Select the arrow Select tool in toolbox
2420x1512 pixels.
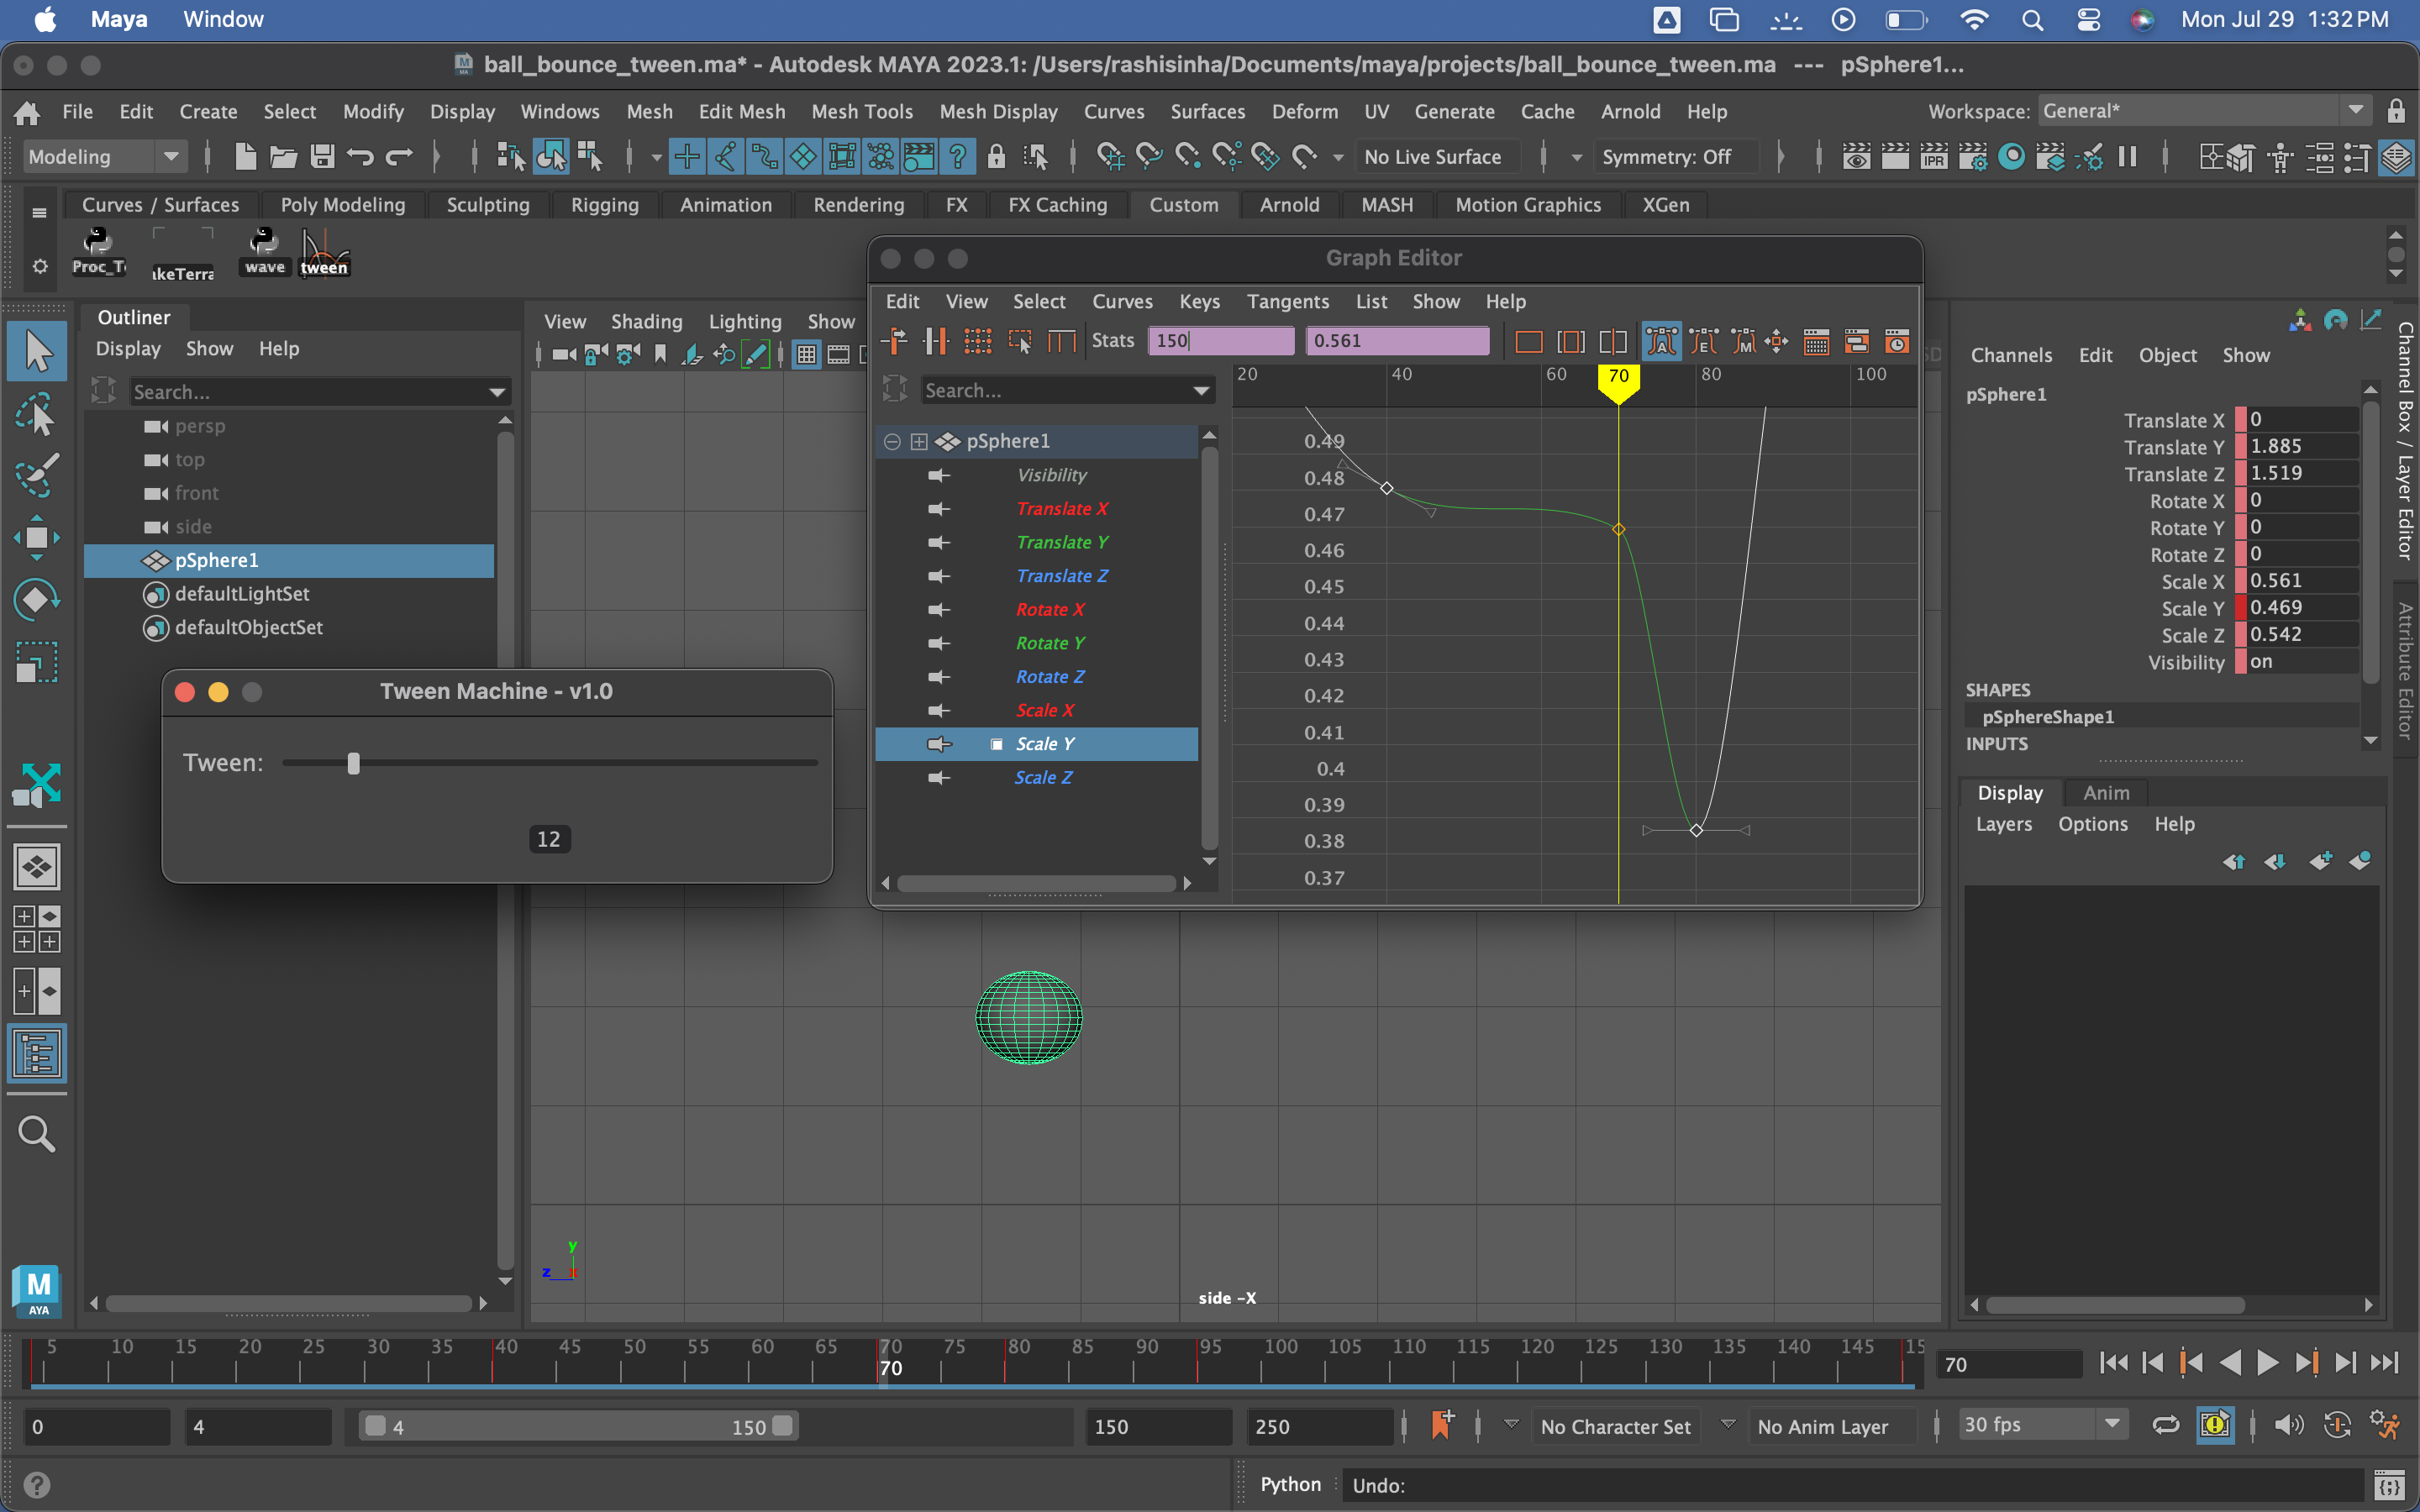click(37, 352)
